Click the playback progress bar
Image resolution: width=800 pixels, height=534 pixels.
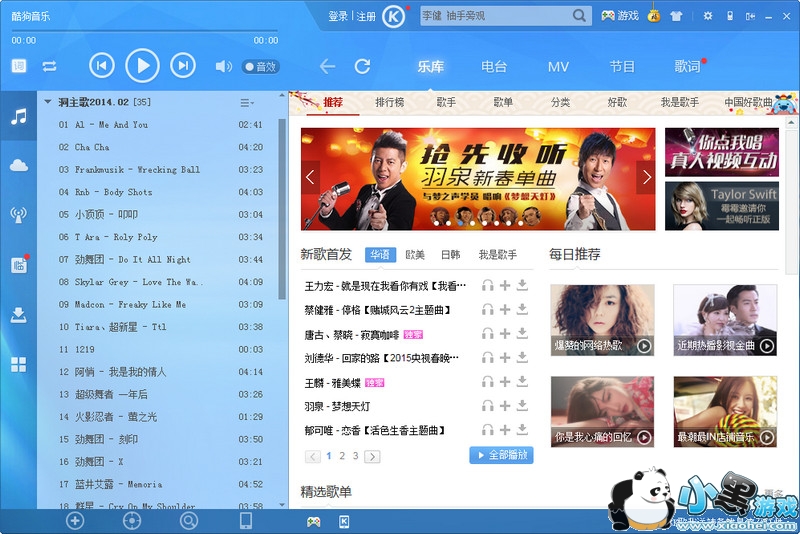(145, 31)
